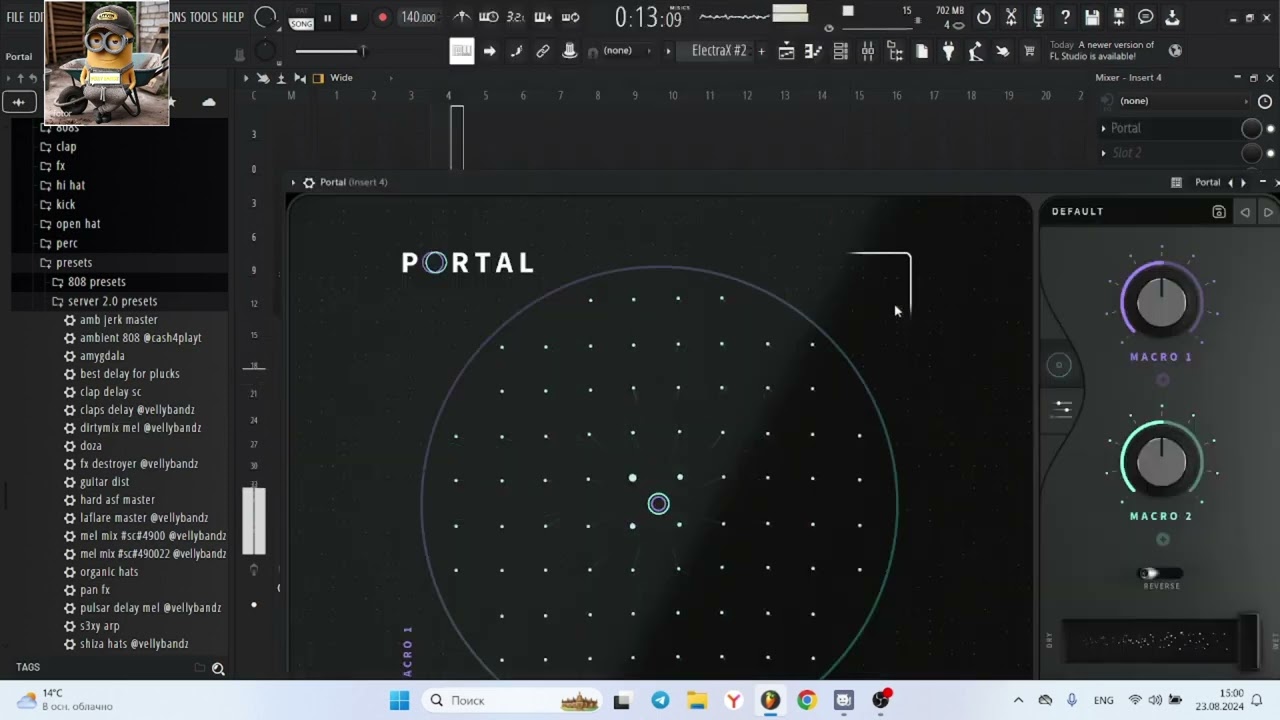The image size is (1280, 720).
Task: Click the MACRO 2 knob
Action: [x=1161, y=463]
